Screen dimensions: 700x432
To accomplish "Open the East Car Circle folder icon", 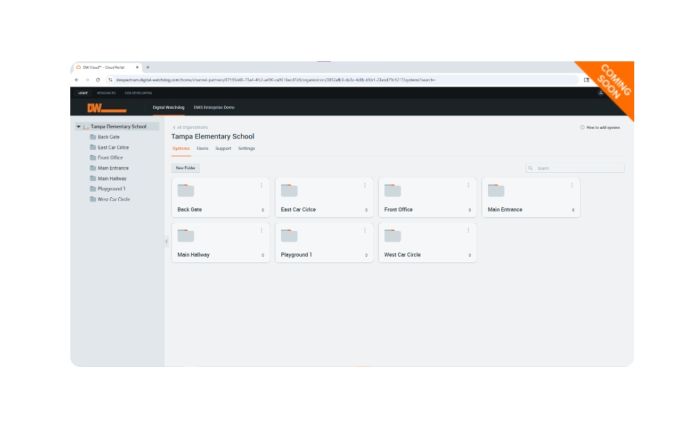I will pos(289,190).
